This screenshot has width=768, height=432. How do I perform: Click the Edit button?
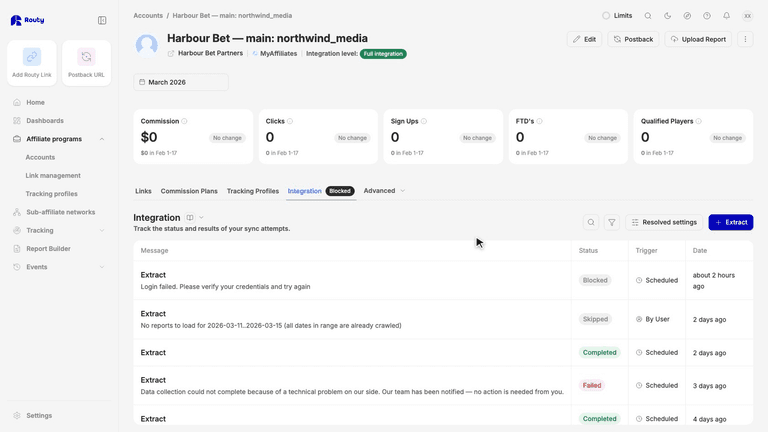click(x=584, y=39)
